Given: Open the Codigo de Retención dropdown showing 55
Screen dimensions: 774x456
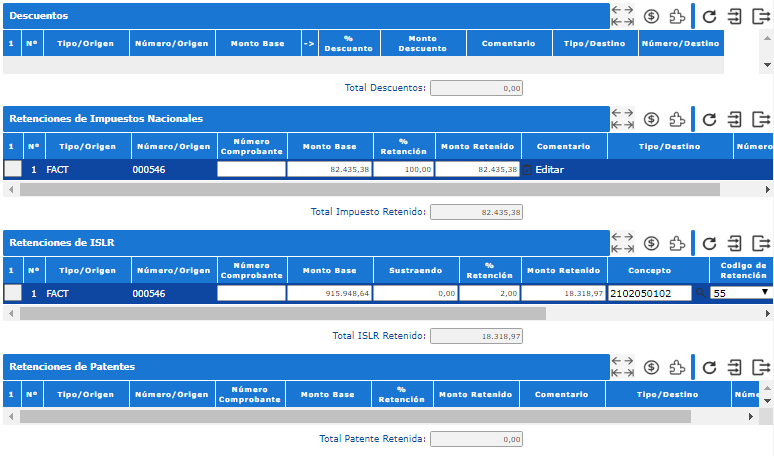Looking at the screenshot, I should point(740,293).
